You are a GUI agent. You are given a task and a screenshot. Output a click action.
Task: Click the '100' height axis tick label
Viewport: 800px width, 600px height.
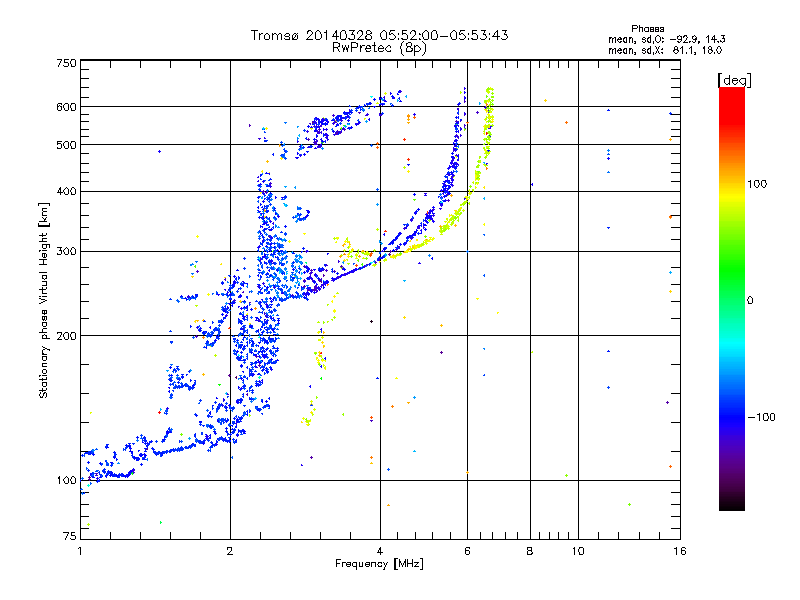[66, 480]
